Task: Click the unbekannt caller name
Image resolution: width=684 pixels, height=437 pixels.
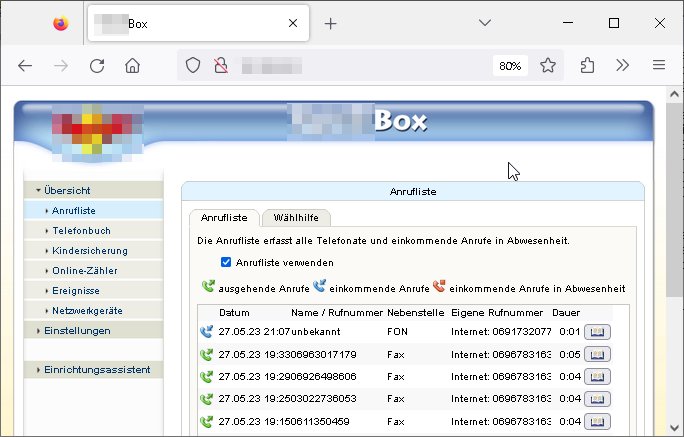Action: click(316, 332)
